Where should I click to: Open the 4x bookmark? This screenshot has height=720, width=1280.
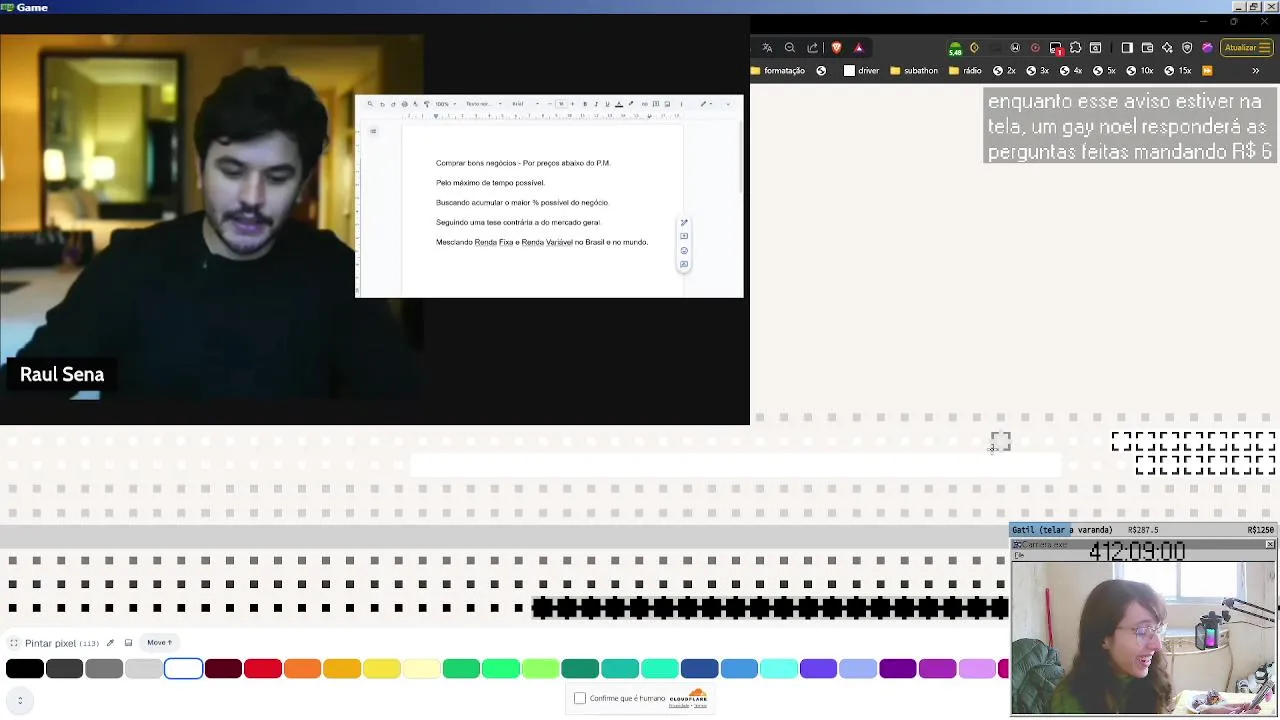click(1071, 71)
